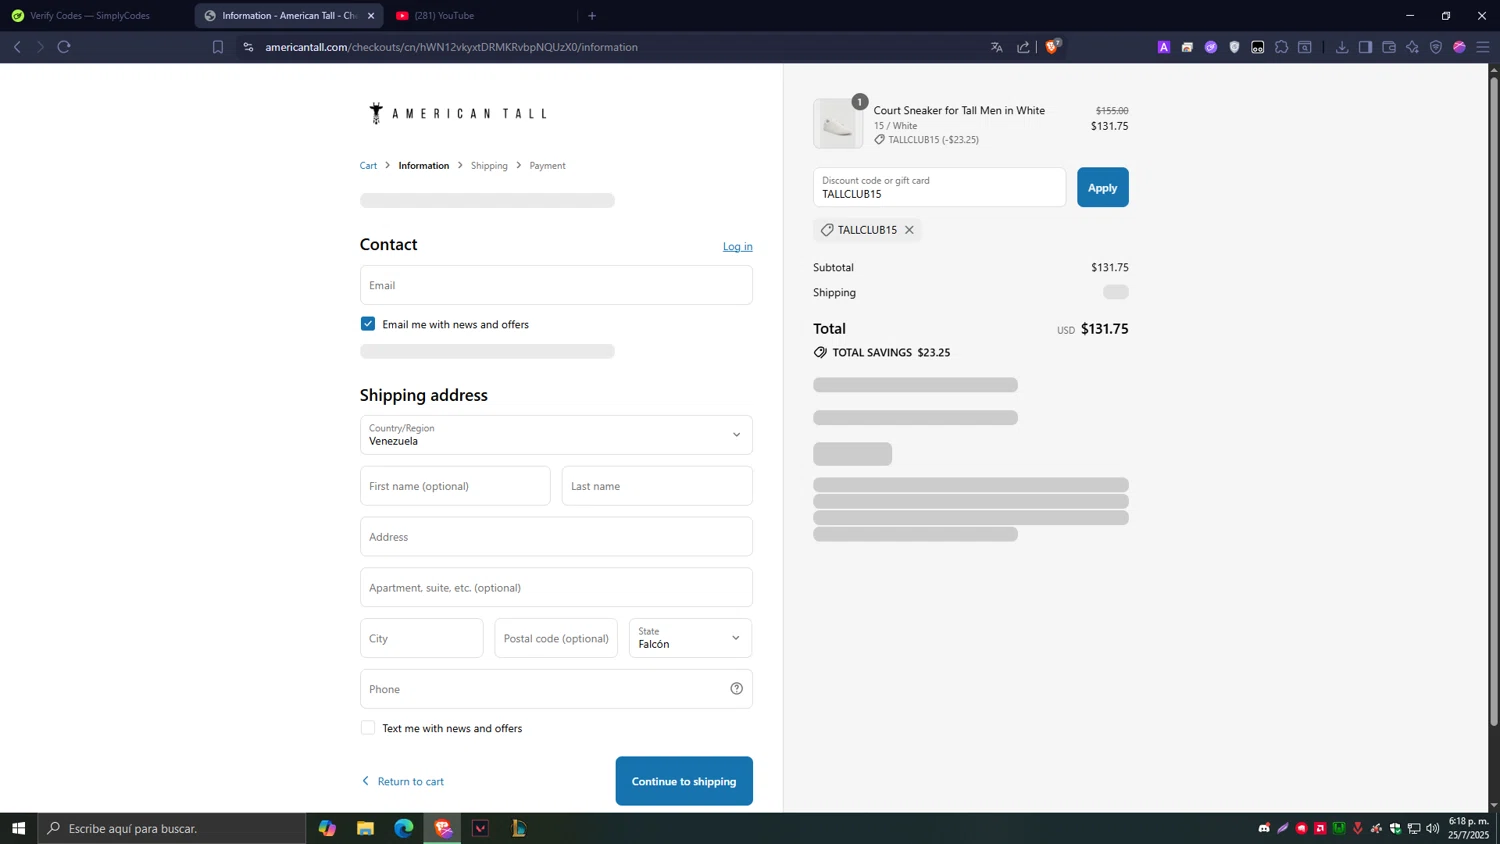1500x844 pixels.
Task: Open Brave VPN shield icon
Action: coord(1436,47)
